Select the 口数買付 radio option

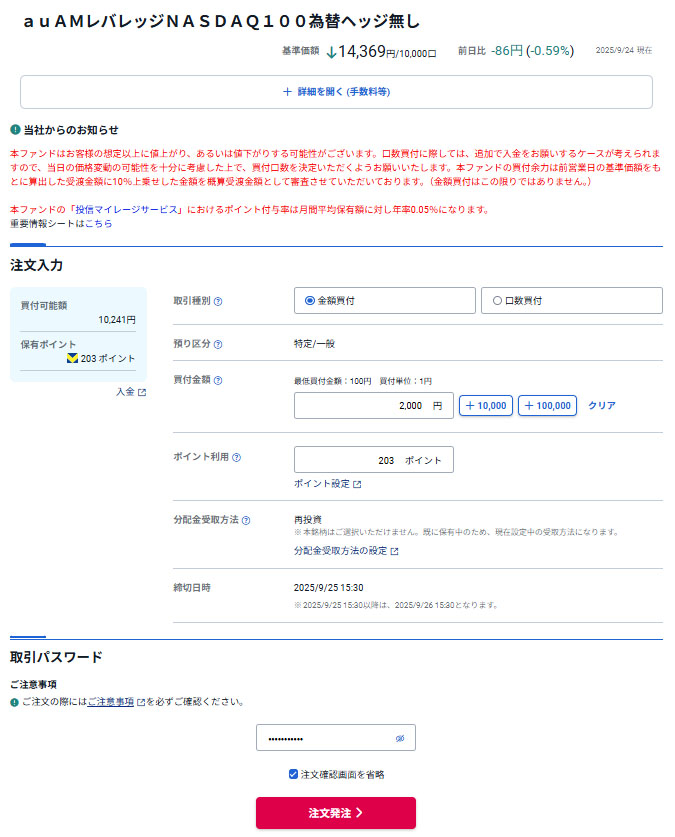coord(497,300)
